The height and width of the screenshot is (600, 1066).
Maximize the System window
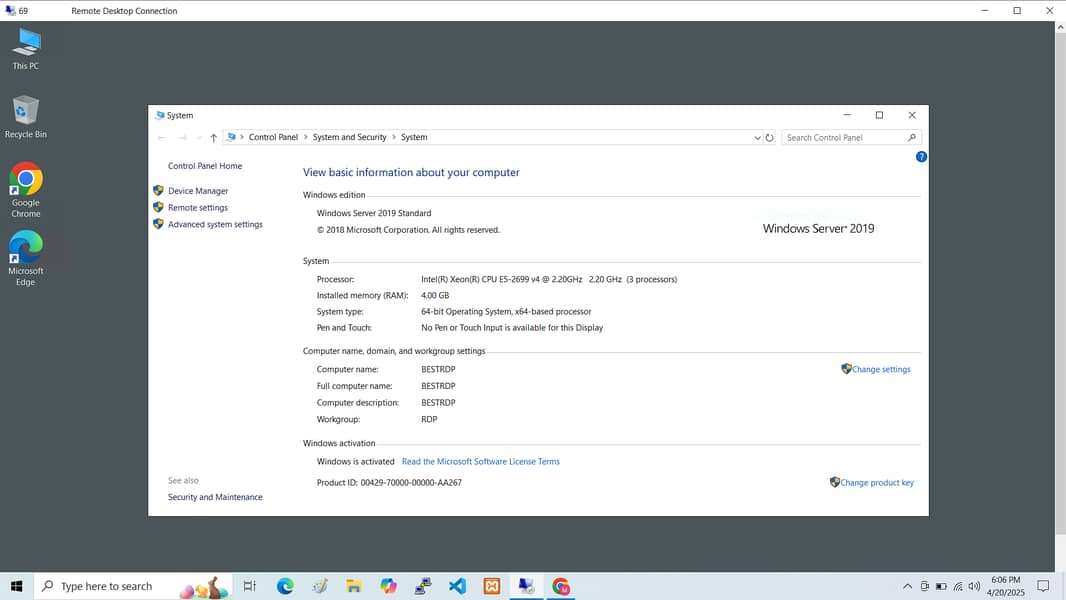(879, 116)
